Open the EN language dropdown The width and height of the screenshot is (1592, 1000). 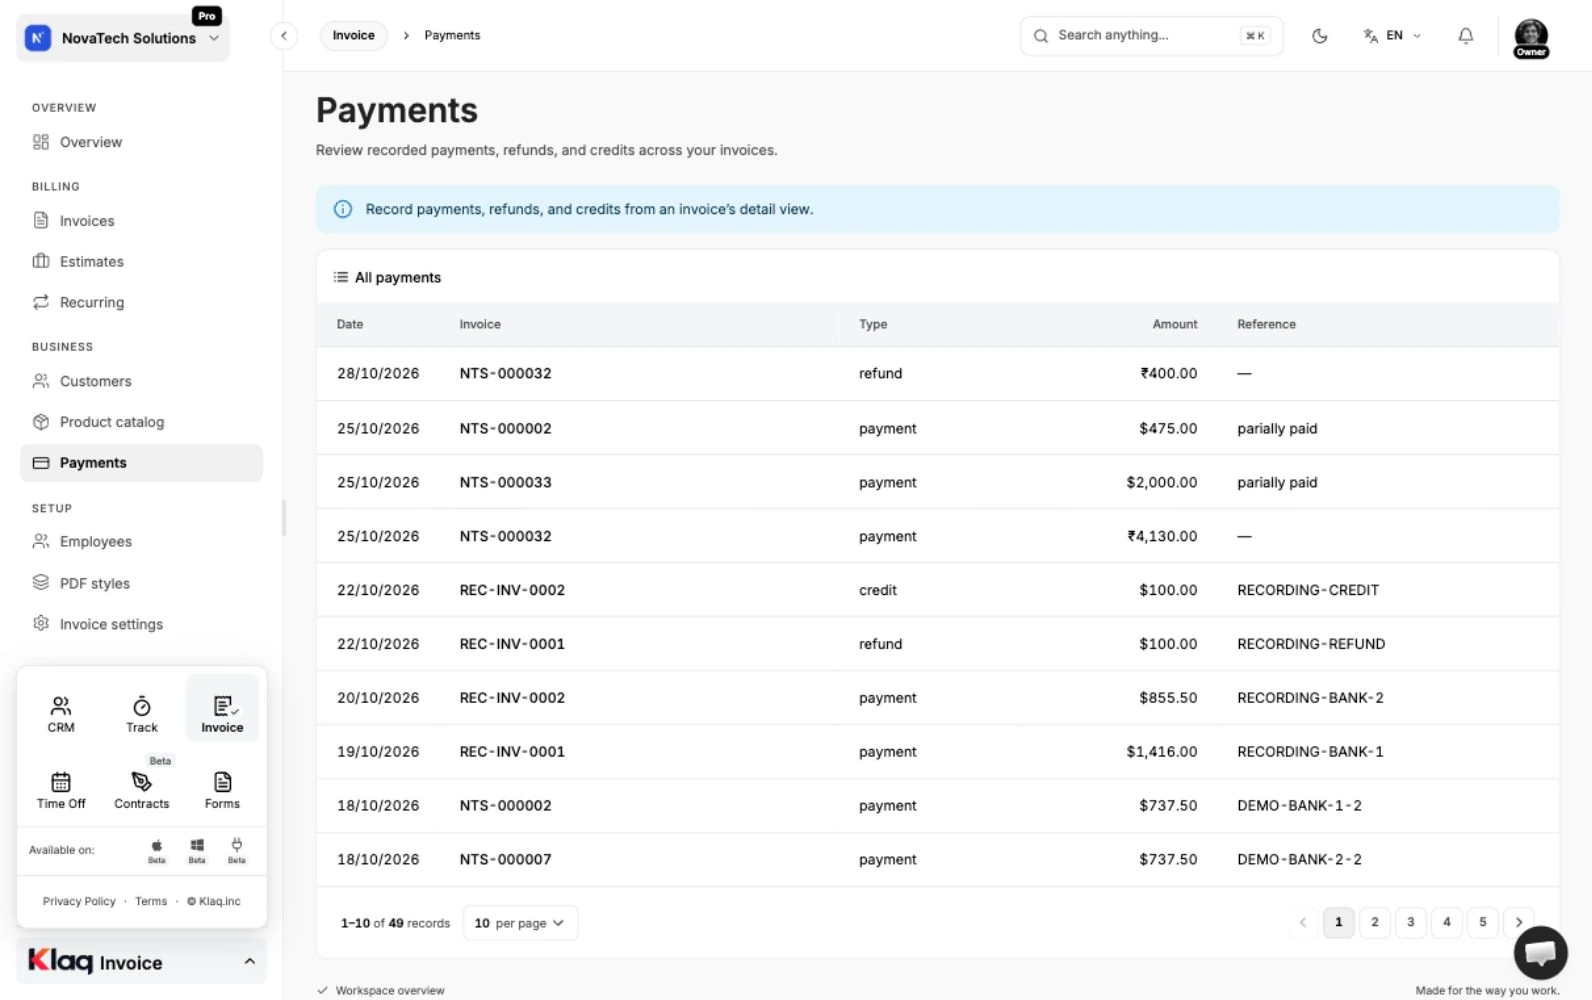pyautogui.click(x=1392, y=36)
